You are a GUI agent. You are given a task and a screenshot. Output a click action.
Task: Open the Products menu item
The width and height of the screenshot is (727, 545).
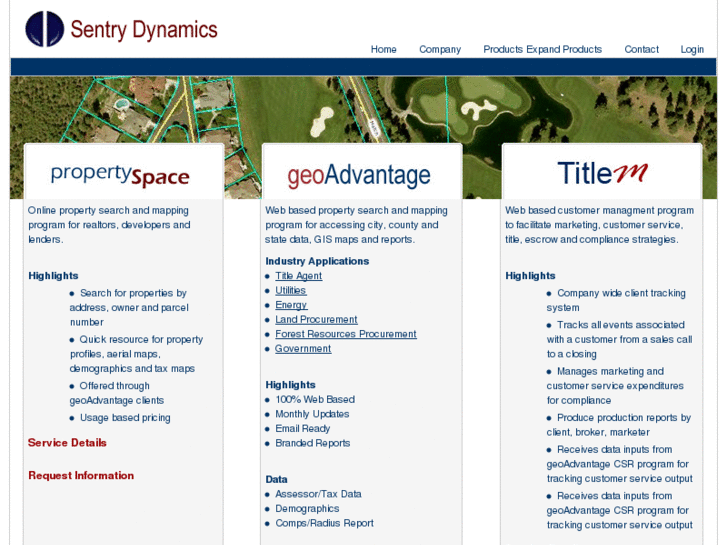503,49
